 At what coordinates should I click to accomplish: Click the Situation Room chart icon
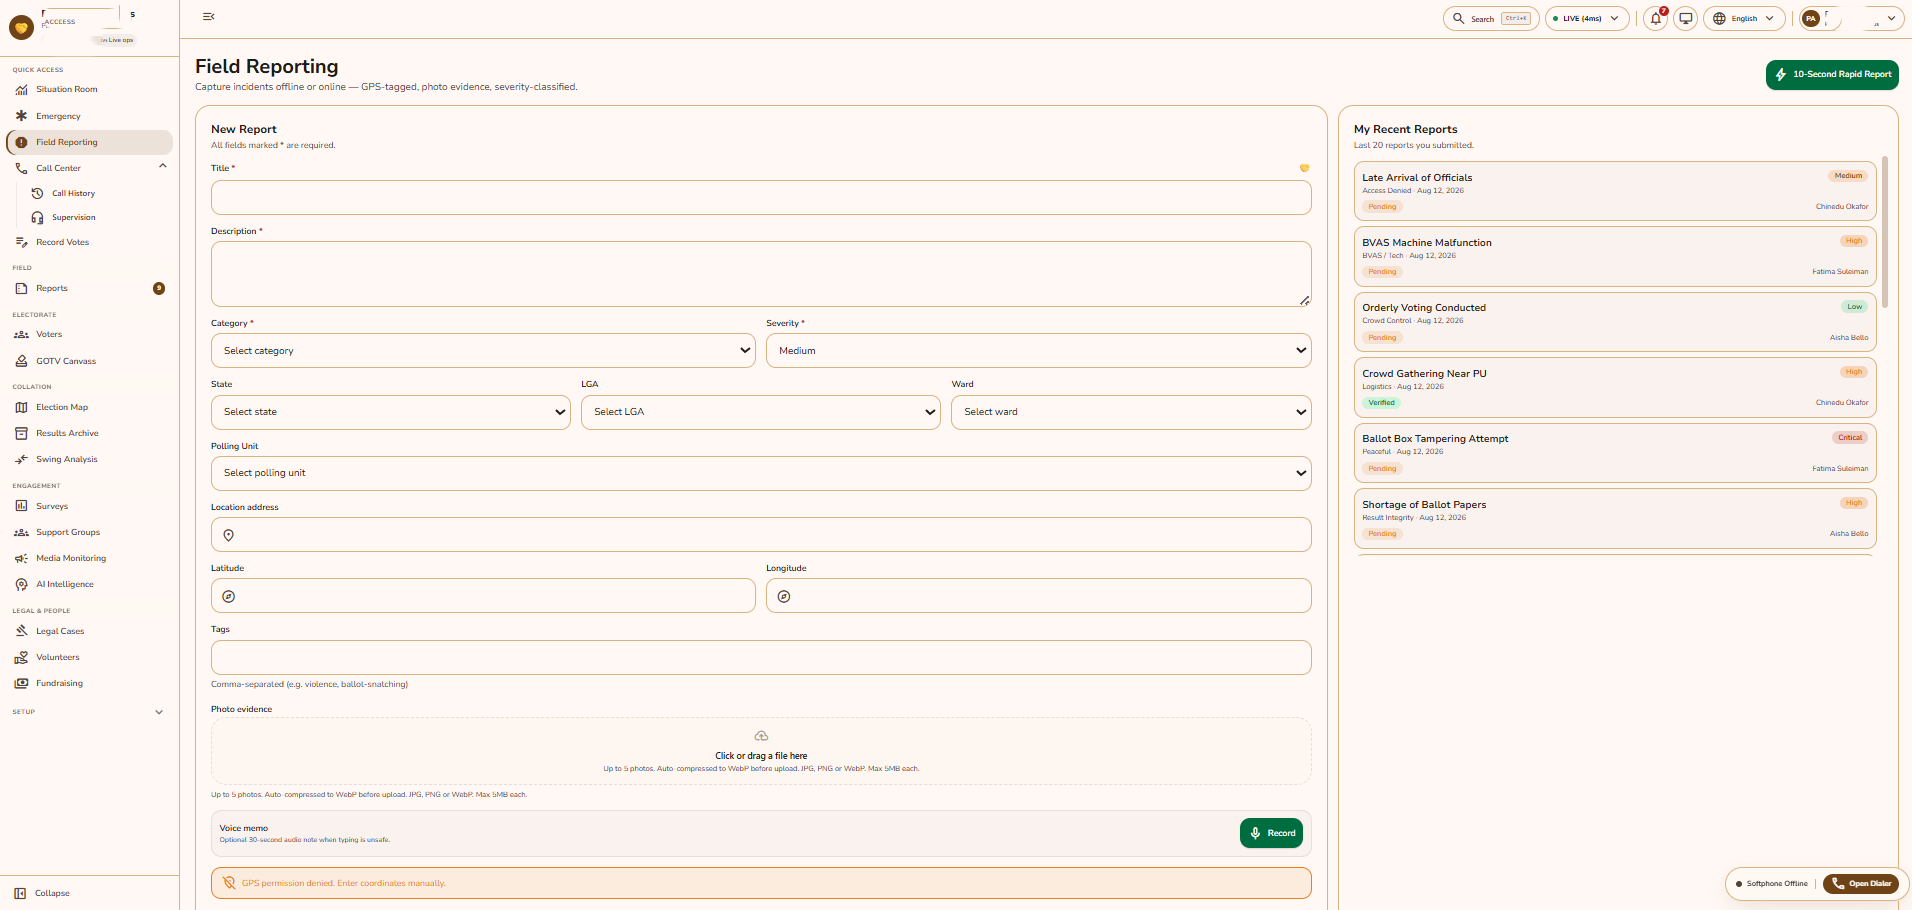[x=21, y=90]
